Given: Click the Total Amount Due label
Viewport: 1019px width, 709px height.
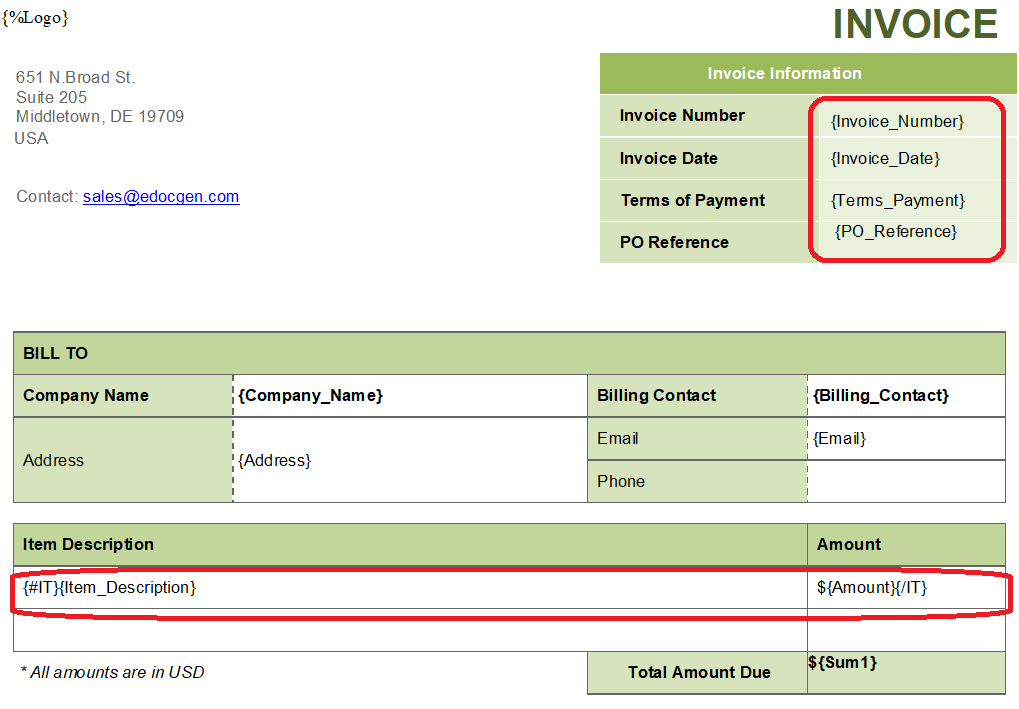Looking at the screenshot, I should [698, 673].
